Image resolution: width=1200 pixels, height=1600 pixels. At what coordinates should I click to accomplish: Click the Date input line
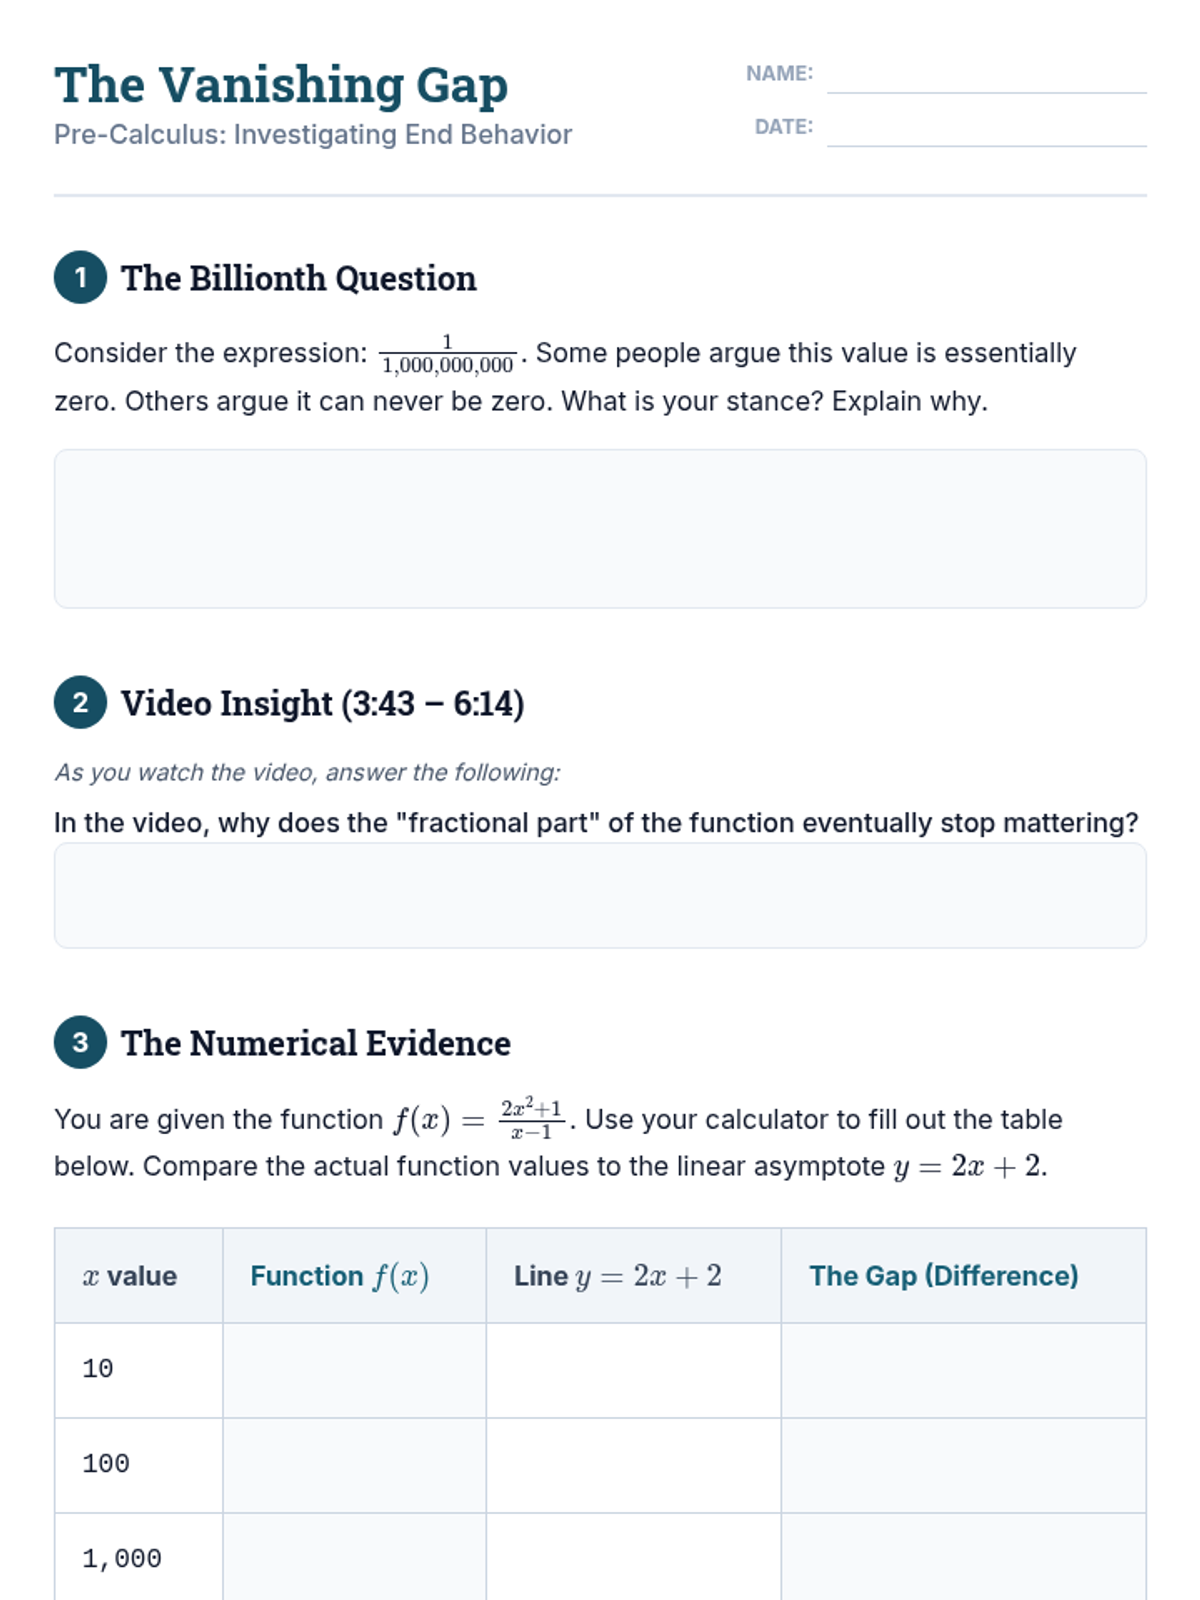[986, 129]
